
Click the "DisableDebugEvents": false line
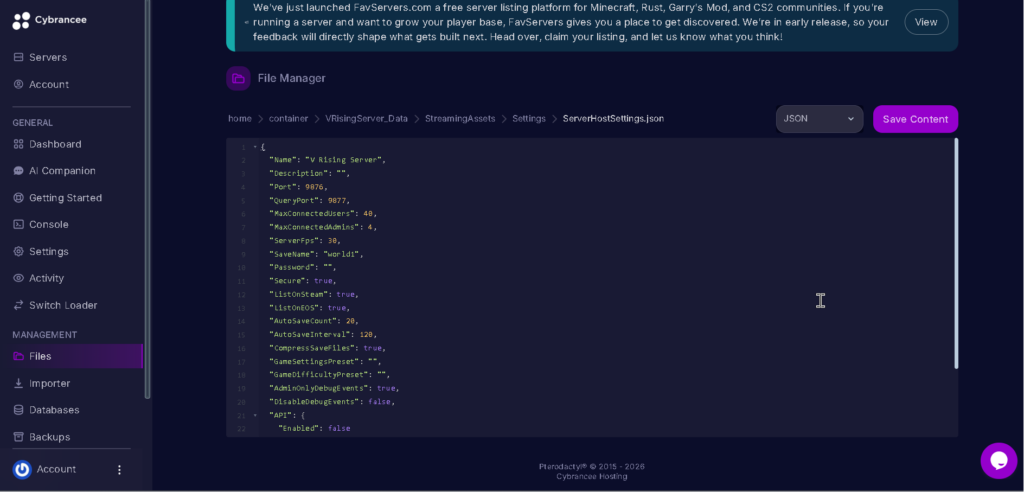332,402
